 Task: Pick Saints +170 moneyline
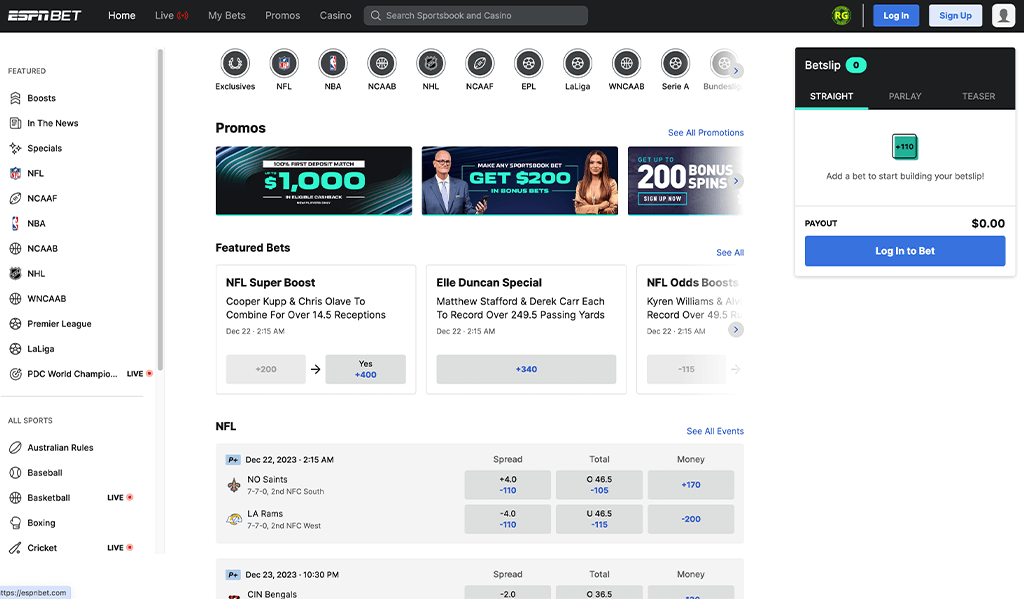(691, 484)
